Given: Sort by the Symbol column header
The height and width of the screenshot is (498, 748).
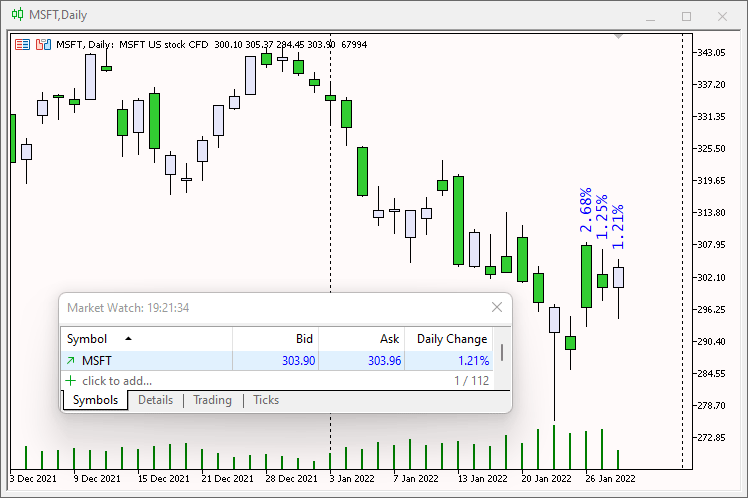Looking at the screenshot, I should (x=100, y=339).
